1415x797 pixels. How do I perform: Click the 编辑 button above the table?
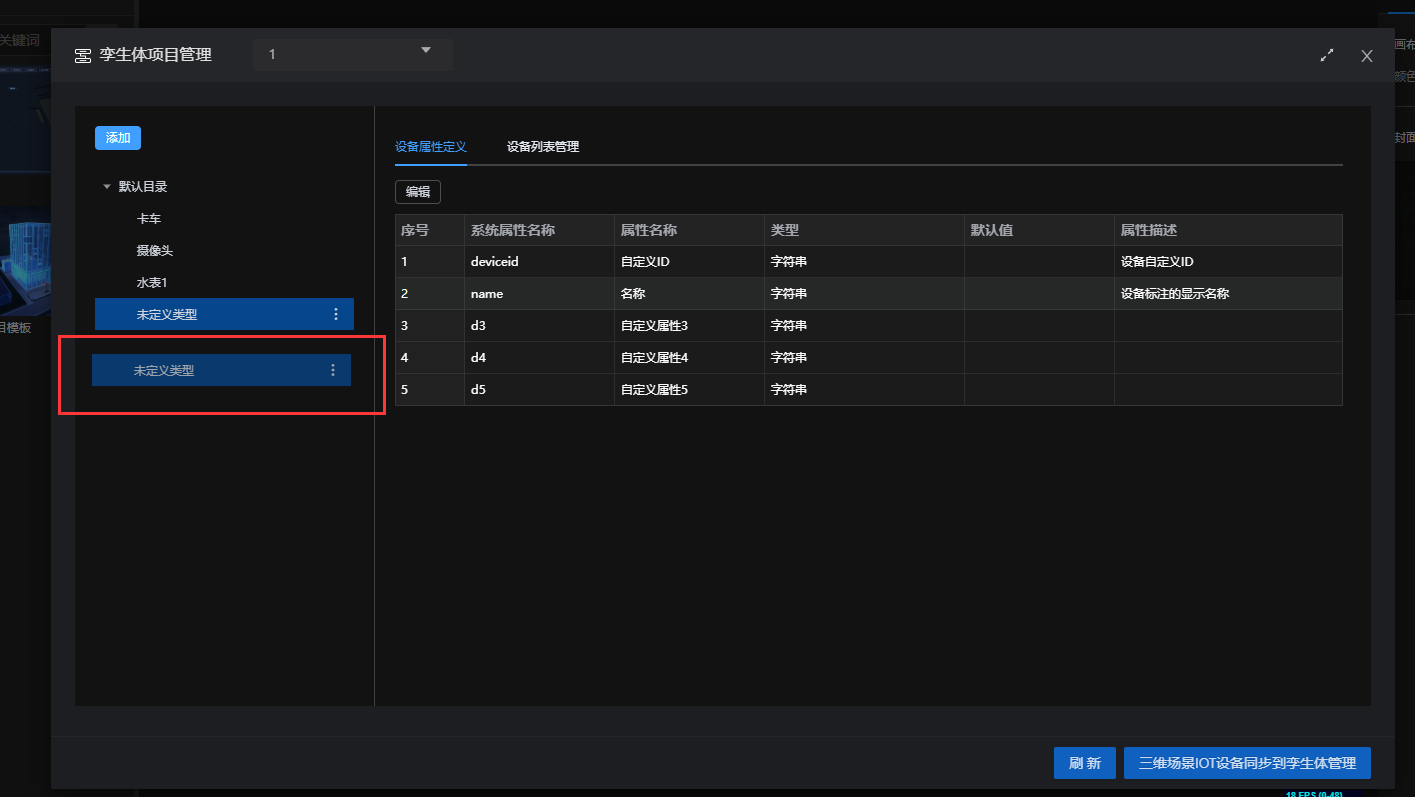tap(418, 192)
